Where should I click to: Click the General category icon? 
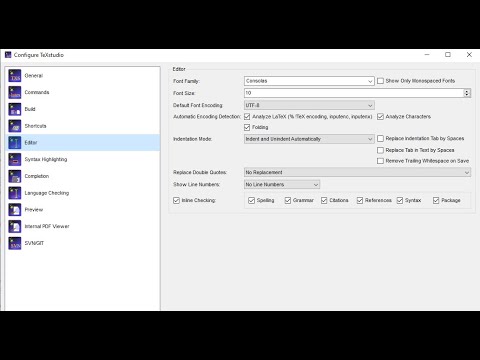point(15,76)
